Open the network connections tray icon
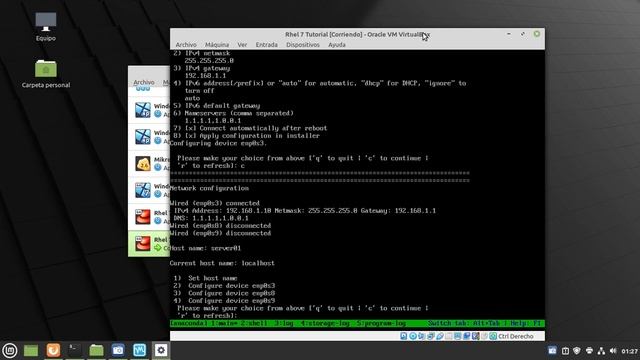This screenshot has width=640, height=360. click(601, 351)
